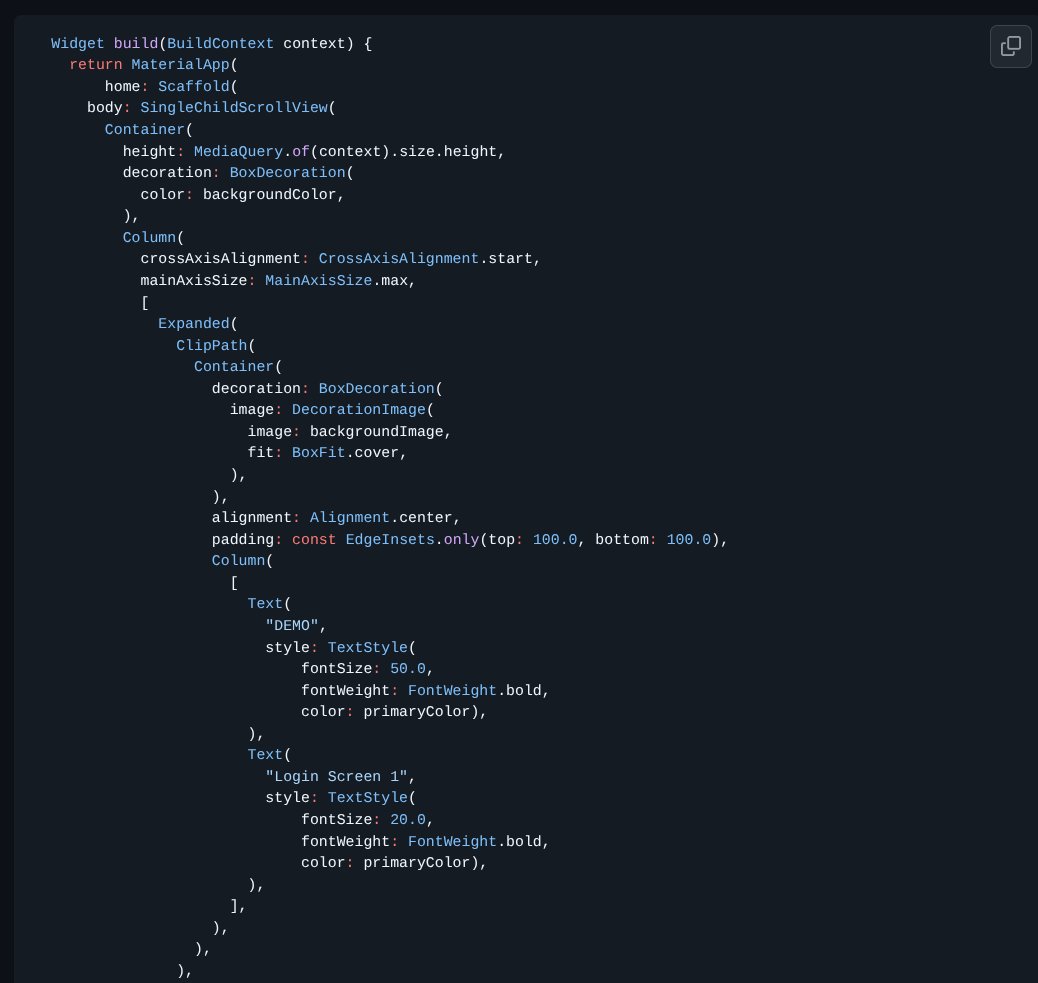Screen dimensions: 1038x983
Task: Click the backgroundColor variable
Action: pyautogui.click(x=271, y=194)
